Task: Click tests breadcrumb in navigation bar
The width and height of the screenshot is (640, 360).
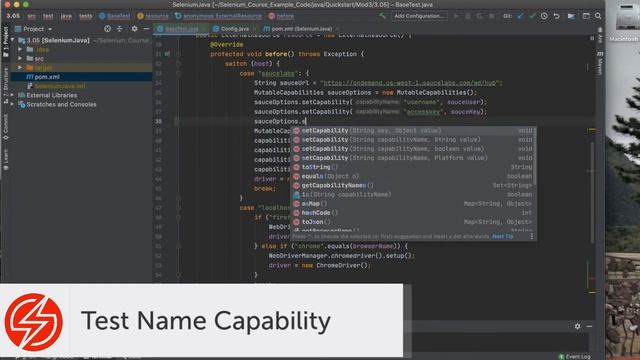Action: (85, 16)
